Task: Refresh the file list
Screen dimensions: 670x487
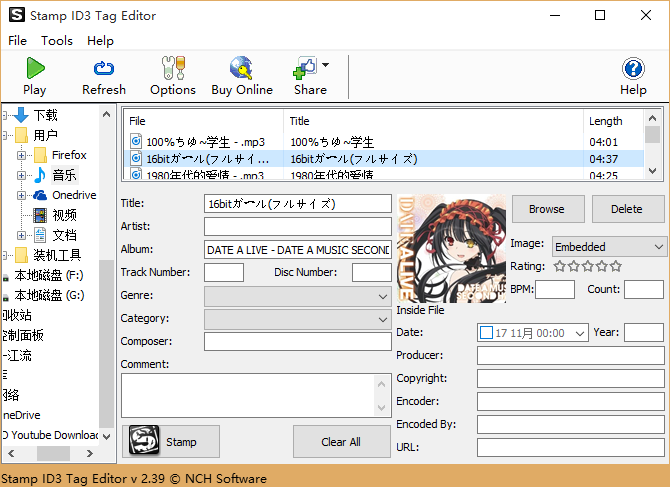Action: [x=104, y=69]
